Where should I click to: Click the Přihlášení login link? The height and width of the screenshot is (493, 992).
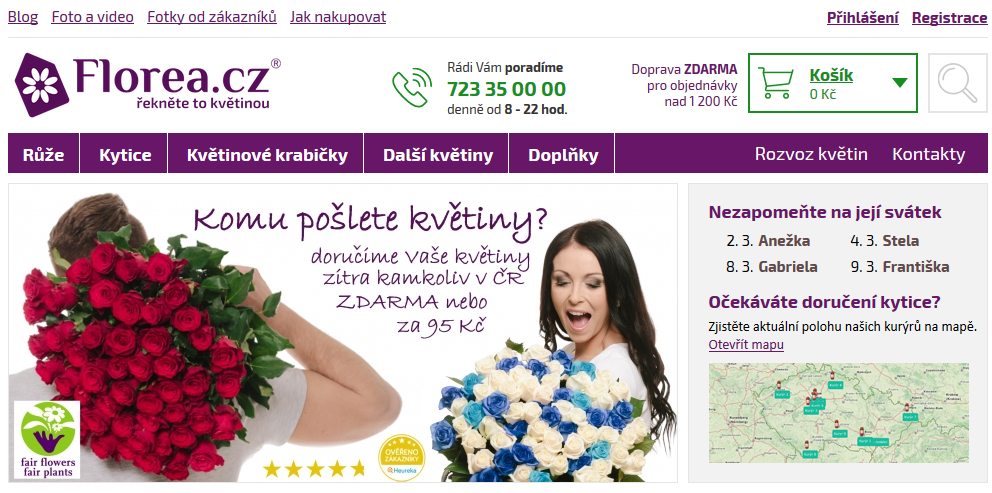coord(863,18)
